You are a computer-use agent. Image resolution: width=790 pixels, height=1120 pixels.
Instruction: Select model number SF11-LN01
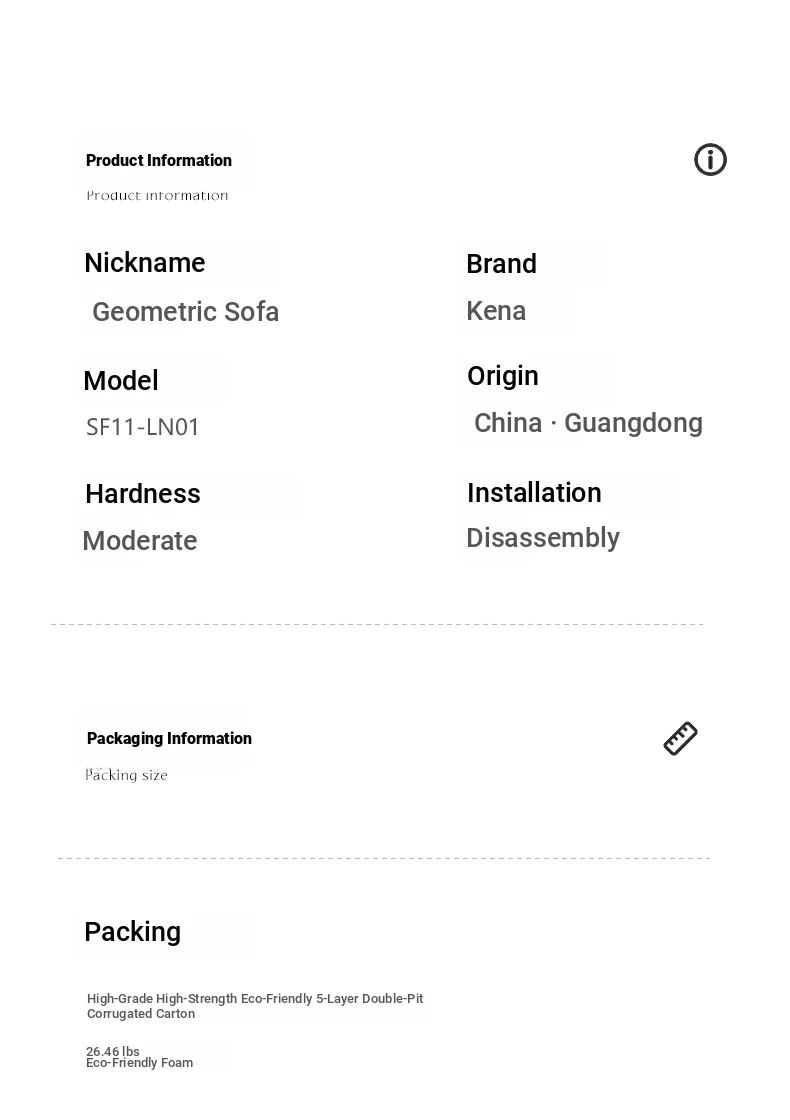point(142,427)
